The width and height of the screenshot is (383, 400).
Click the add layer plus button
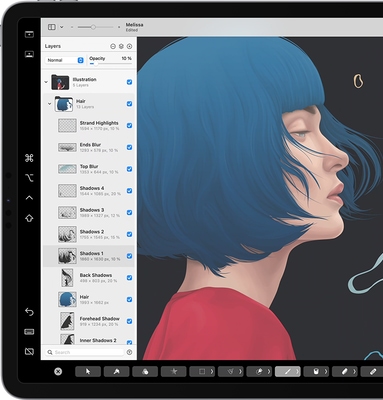click(x=129, y=46)
